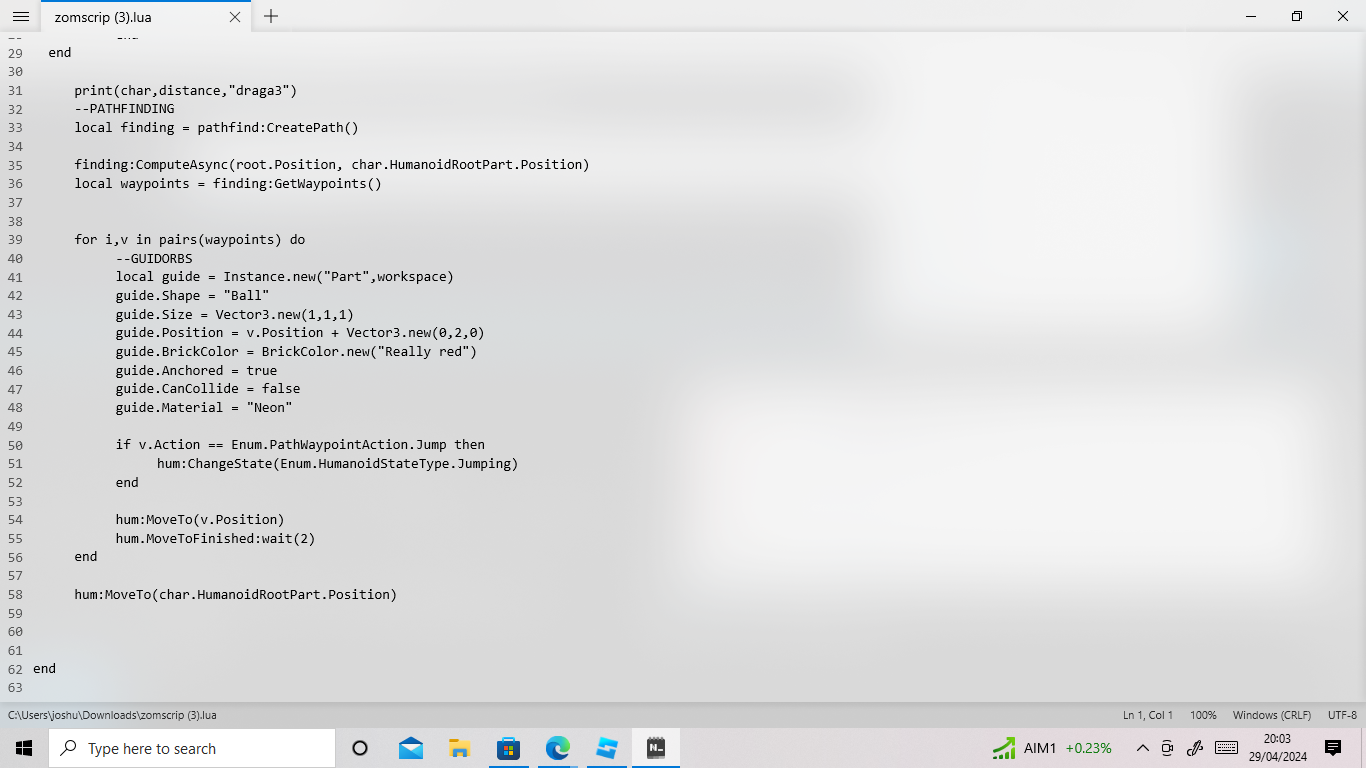This screenshot has height=768, width=1366.
Task: Click the if v.Action == Enum.PathWaypointAction.Jump line
Action: (300, 444)
